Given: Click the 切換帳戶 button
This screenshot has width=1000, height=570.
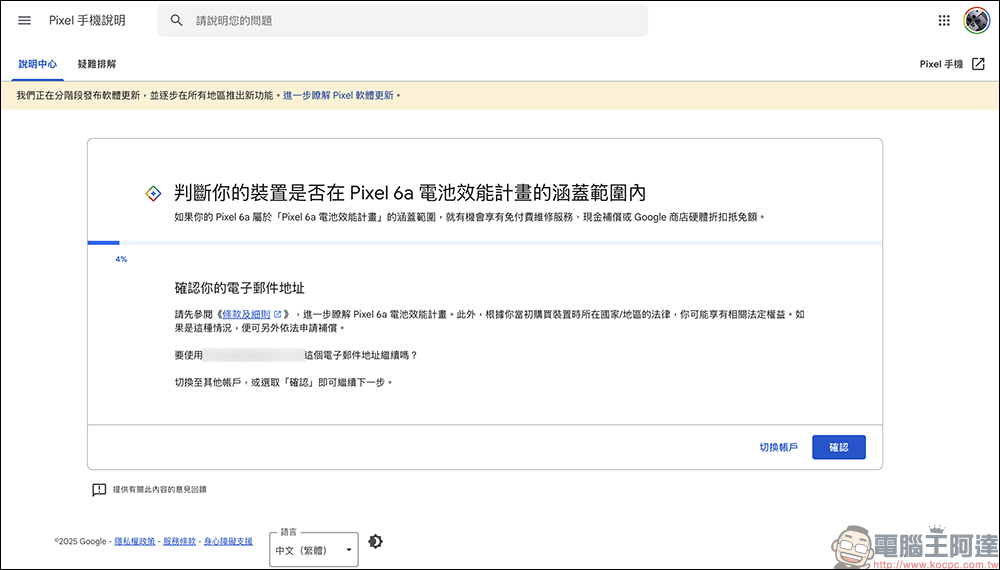Looking at the screenshot, I should 779,448.
